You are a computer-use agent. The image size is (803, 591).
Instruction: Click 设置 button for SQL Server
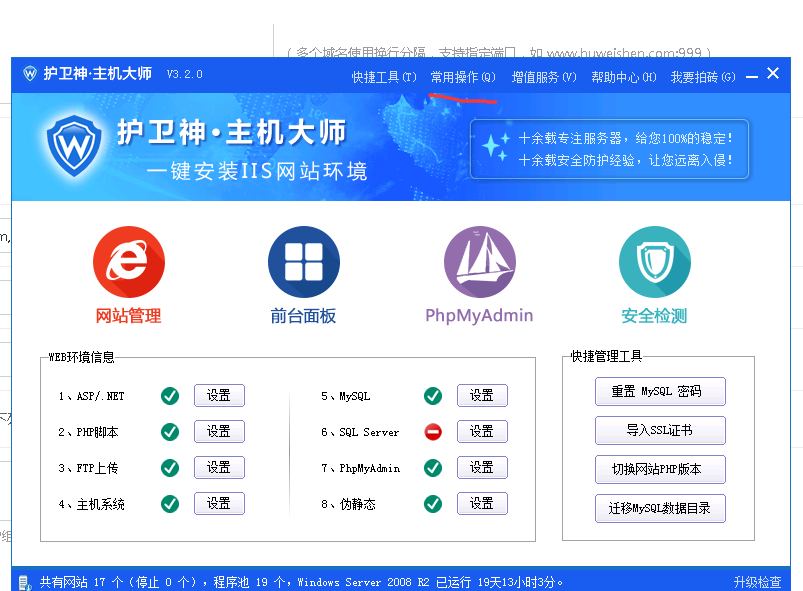click(482, 431)
